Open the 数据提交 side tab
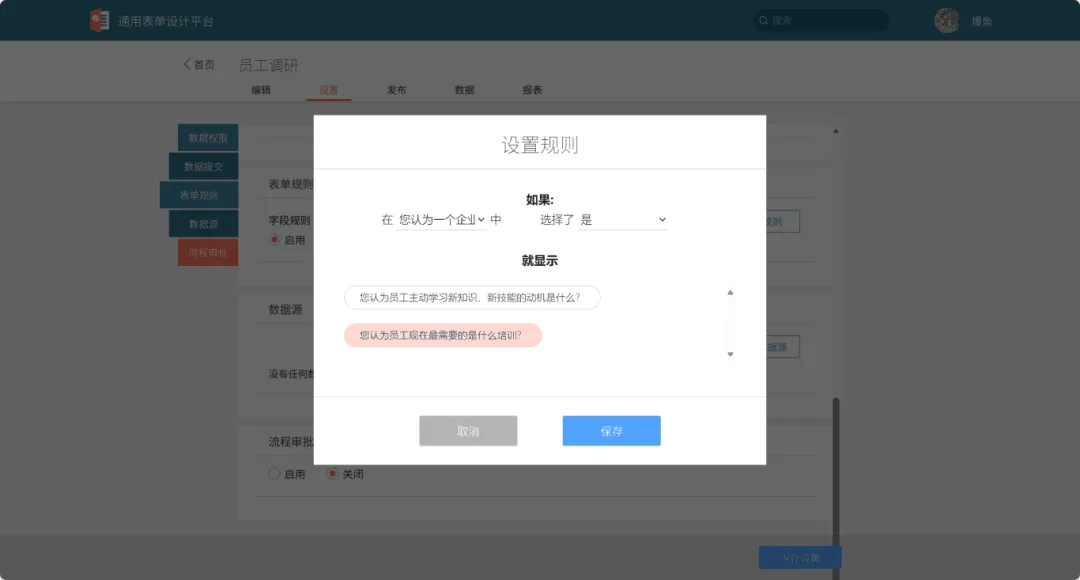 click(x=203, y=167)
